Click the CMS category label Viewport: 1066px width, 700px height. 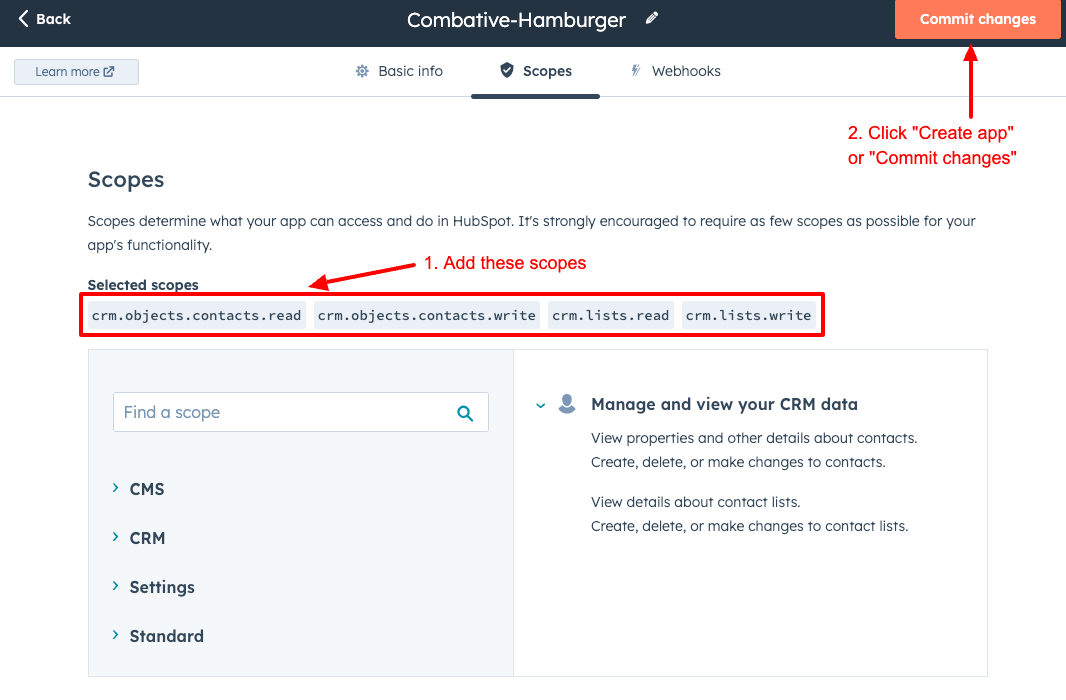(x=147, y=489)
